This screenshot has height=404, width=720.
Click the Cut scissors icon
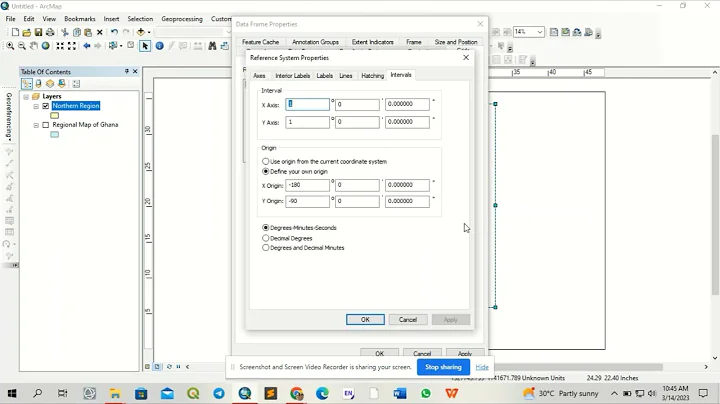pos(65,32)
